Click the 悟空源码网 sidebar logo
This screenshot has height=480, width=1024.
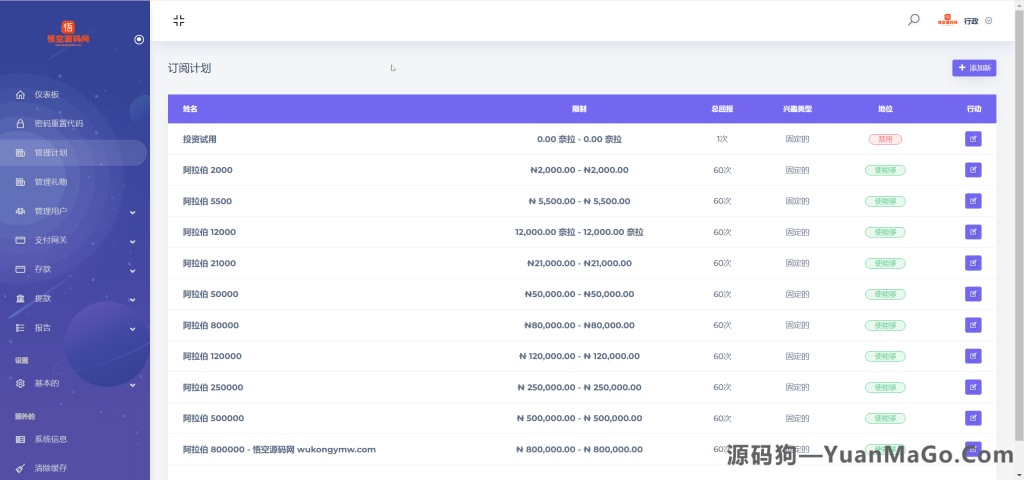pyautogui.click(x=68, y=33)
